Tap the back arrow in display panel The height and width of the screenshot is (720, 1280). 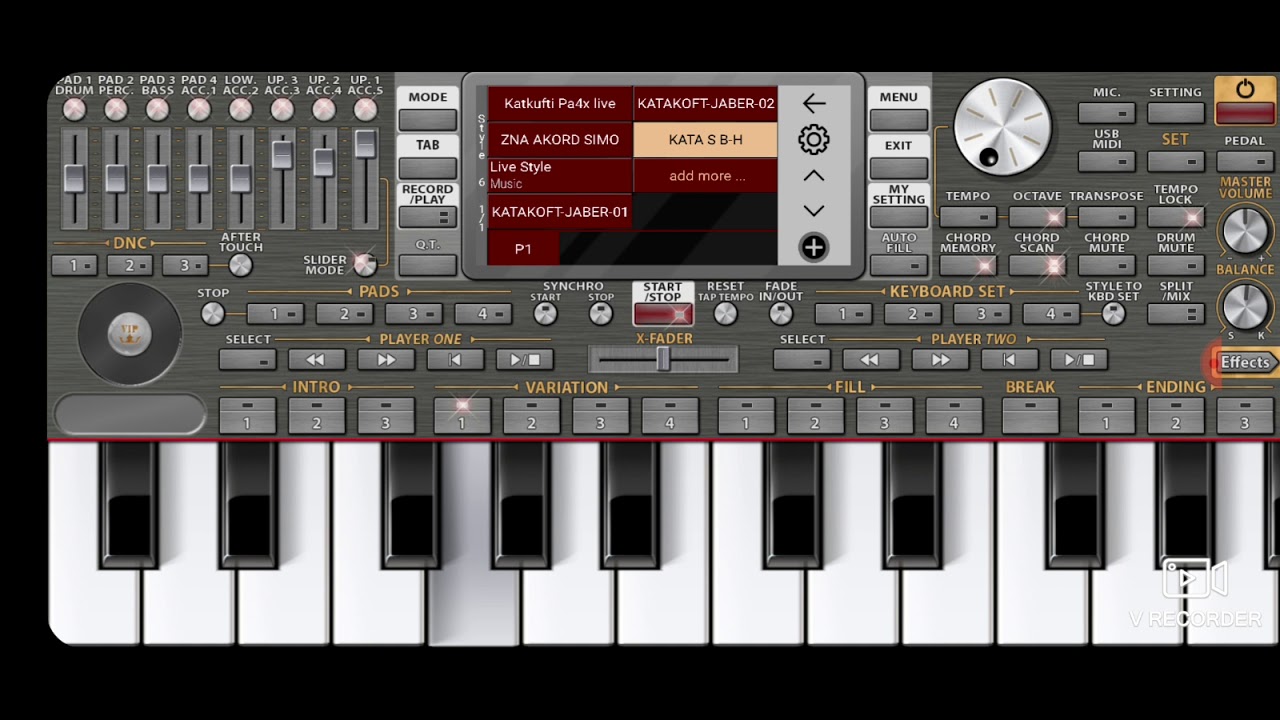[x=814, y=103]
